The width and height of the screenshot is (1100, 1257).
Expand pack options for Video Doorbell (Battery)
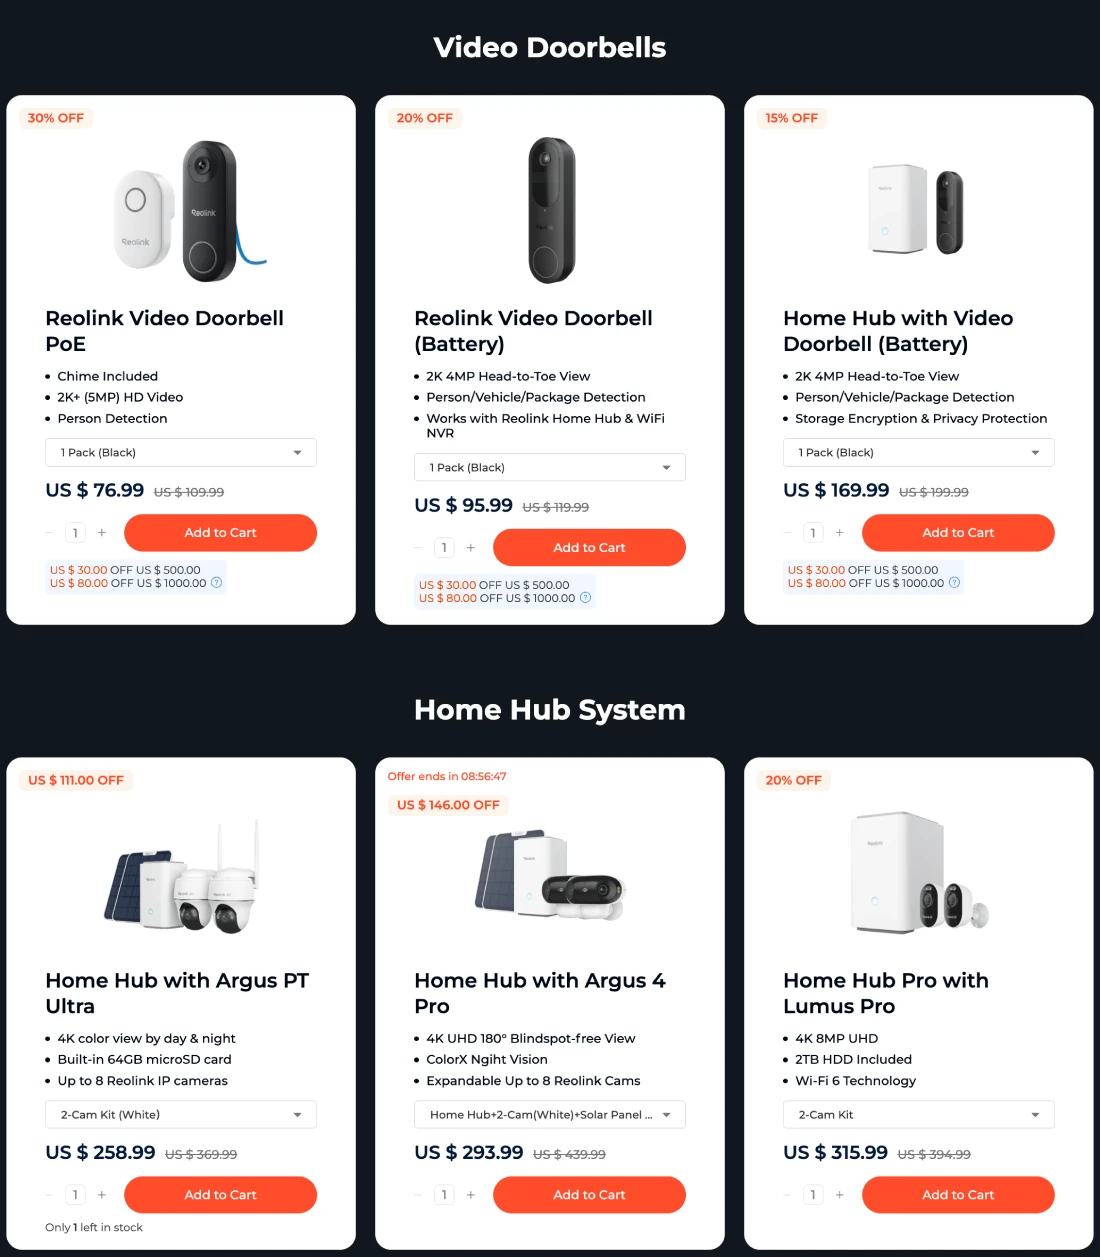tap(550, 468)
